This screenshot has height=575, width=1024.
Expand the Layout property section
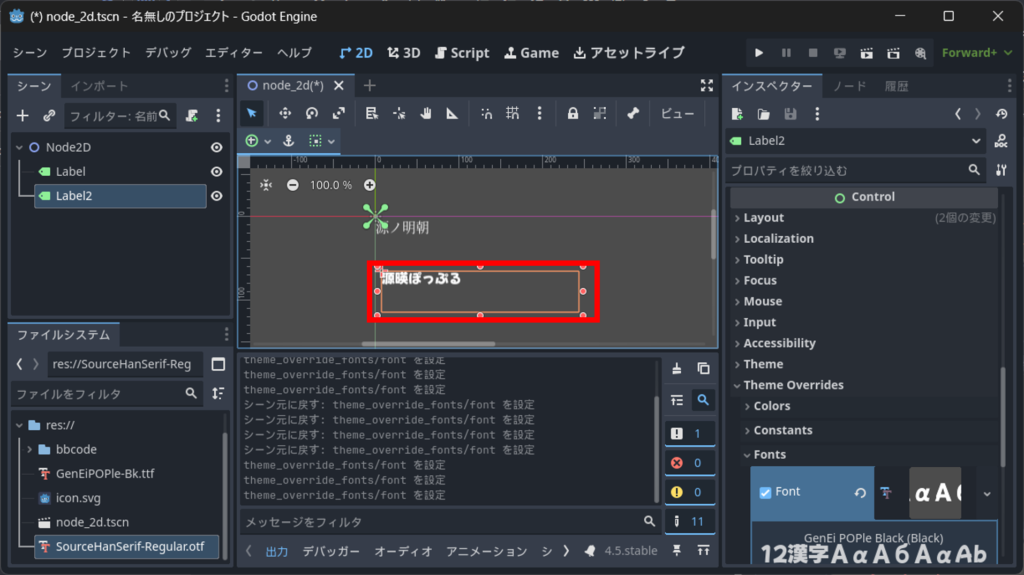pos(763,218)
